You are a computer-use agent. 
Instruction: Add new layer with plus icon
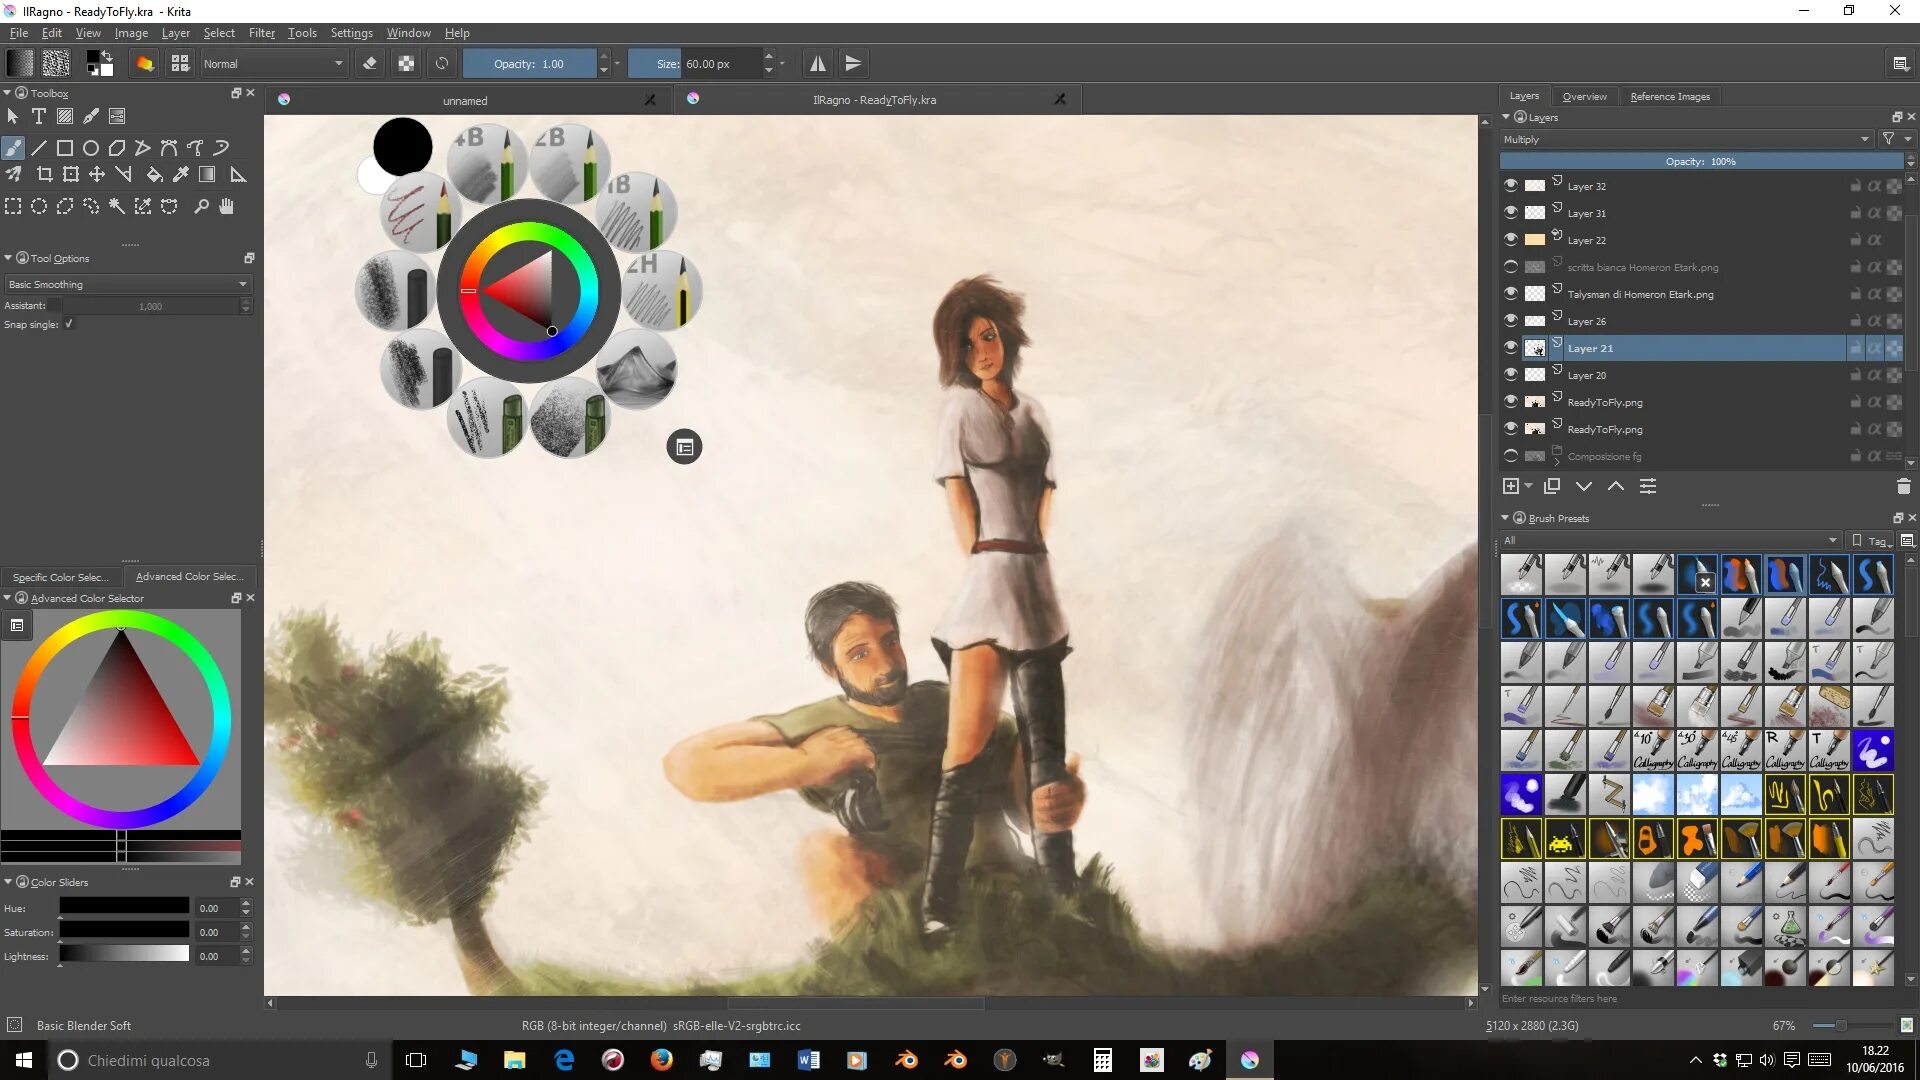1511,487
